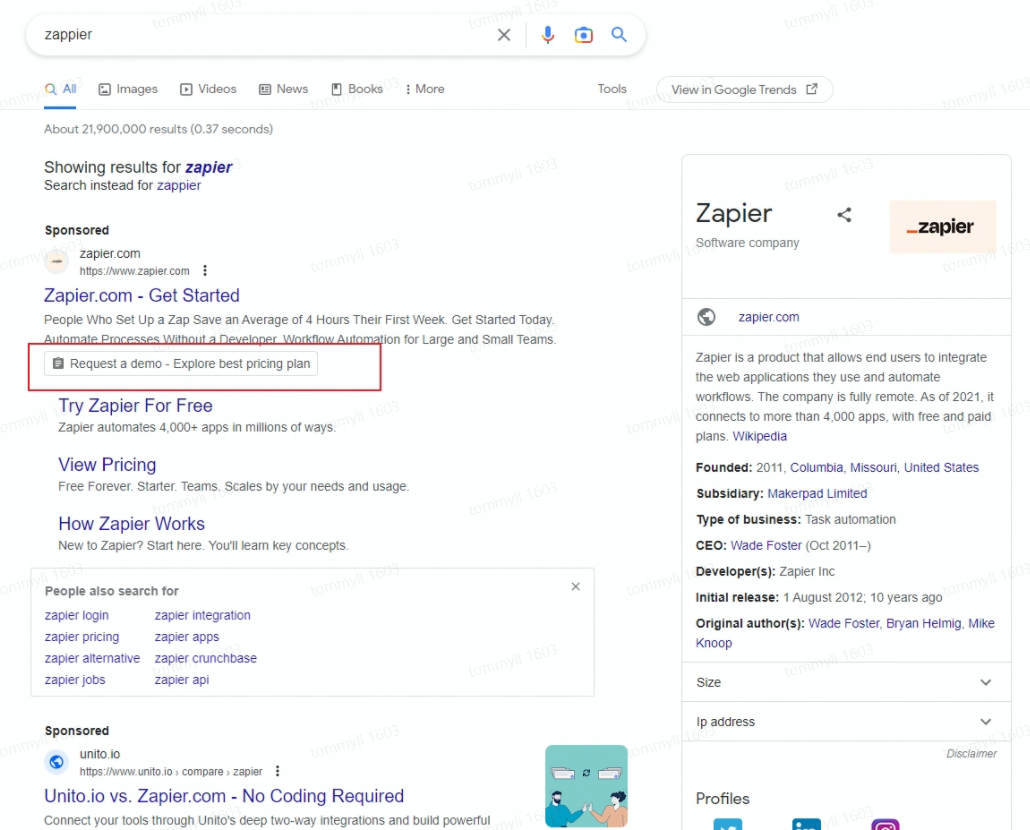Switch to the Videos tab
Viewport: 1030px width, 830px height.
tap(208, 89)
